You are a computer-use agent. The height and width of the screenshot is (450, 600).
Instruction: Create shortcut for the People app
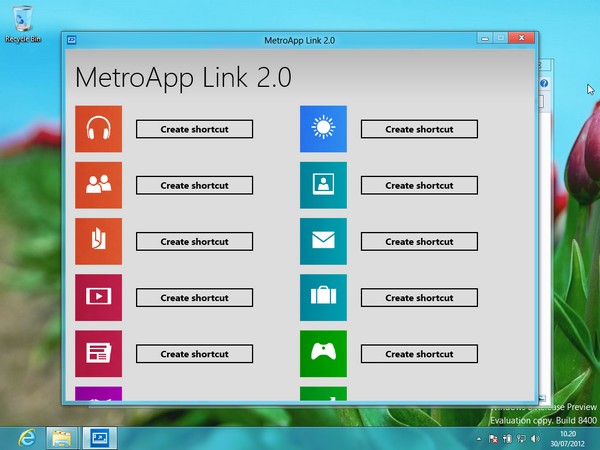point(194,185)
